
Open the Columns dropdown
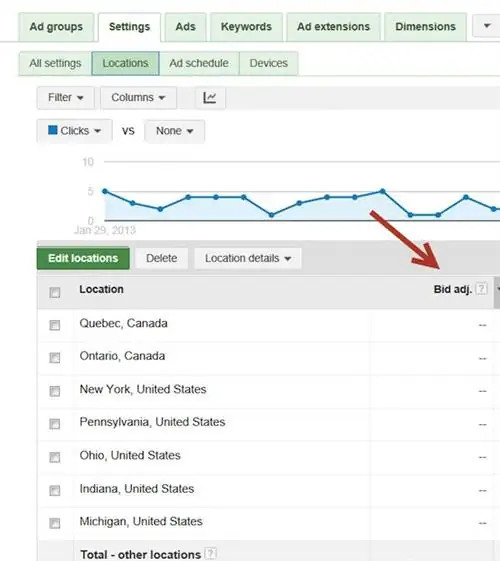click(138, 97)
